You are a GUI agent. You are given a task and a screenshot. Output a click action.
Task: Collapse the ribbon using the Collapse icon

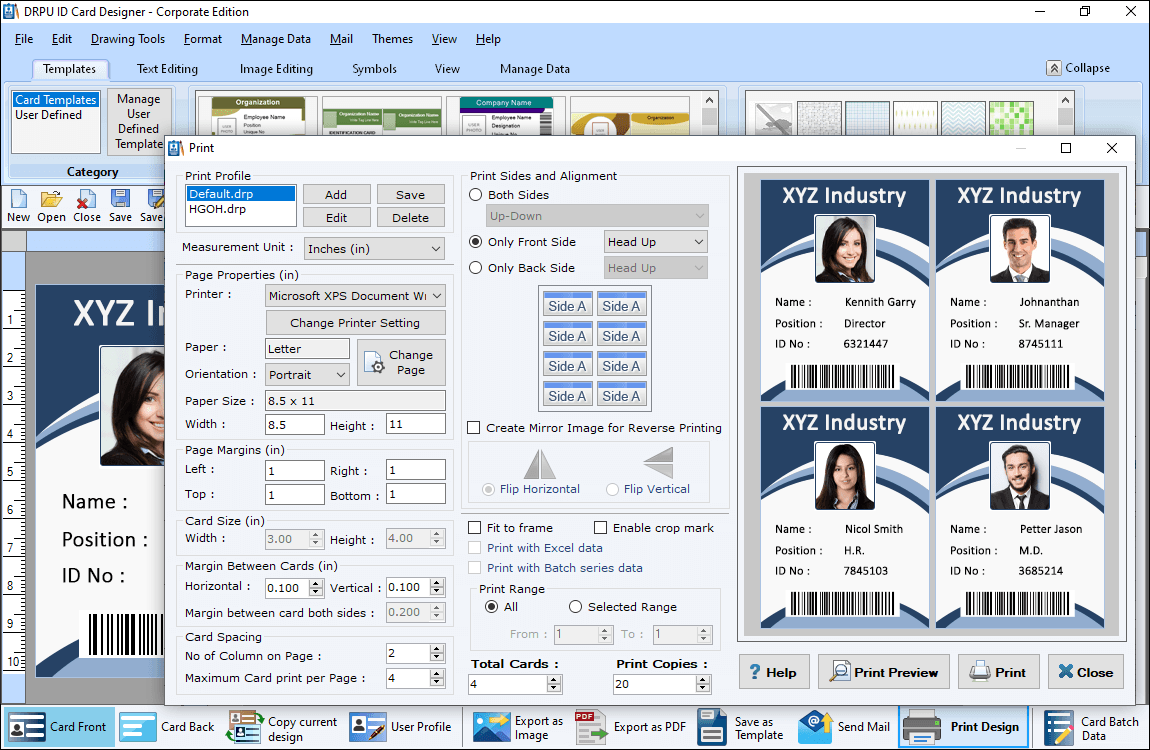1054,68
